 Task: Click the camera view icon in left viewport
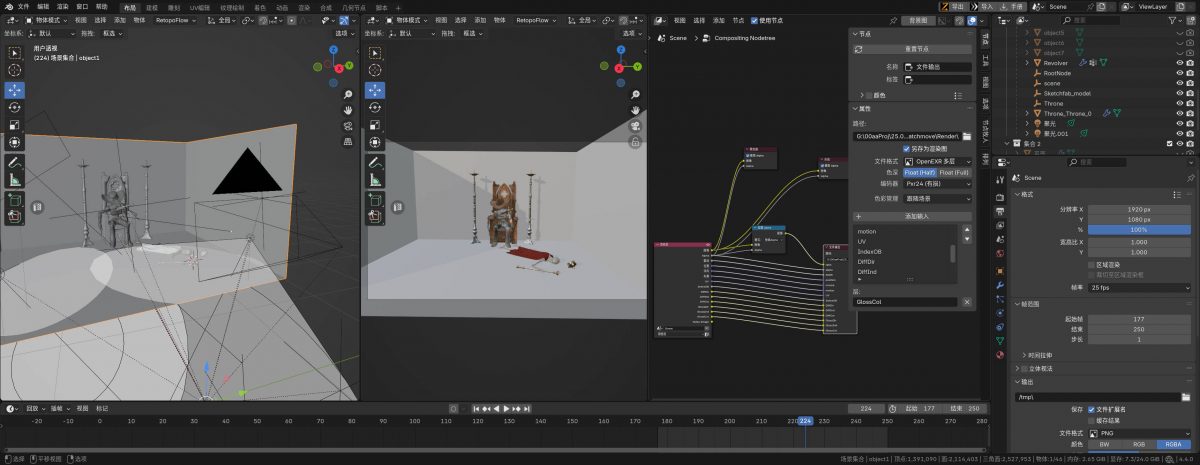coord(348,125)
